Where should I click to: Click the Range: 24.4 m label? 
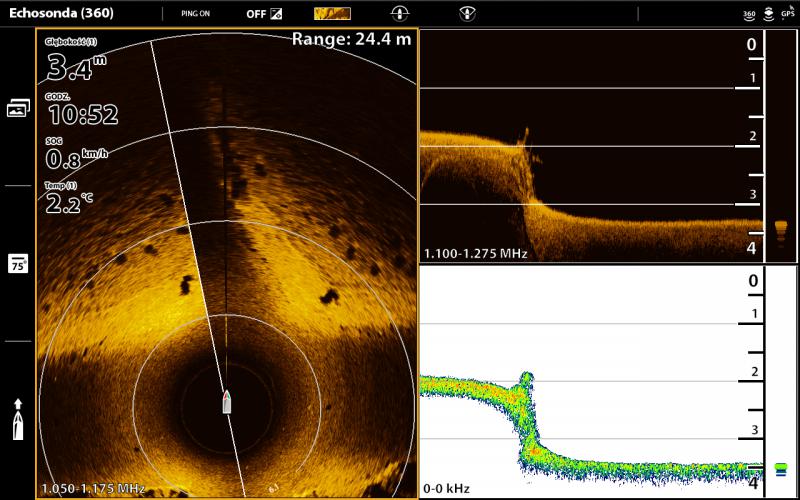pyautogui.click(x=350, y=39)
